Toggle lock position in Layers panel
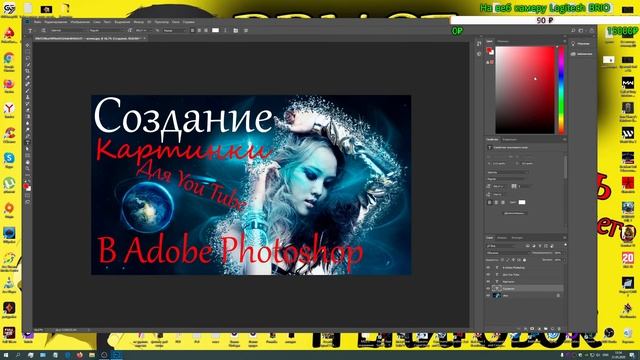The height and width of the screenshot is (360, 640). click(x=513, y=260)
